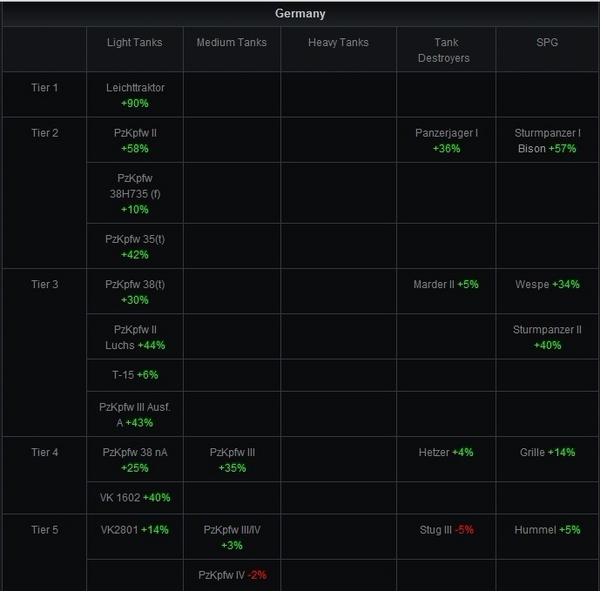Click the Germany table title
Viewport: 600px width, 591px height.
[300, 14]
